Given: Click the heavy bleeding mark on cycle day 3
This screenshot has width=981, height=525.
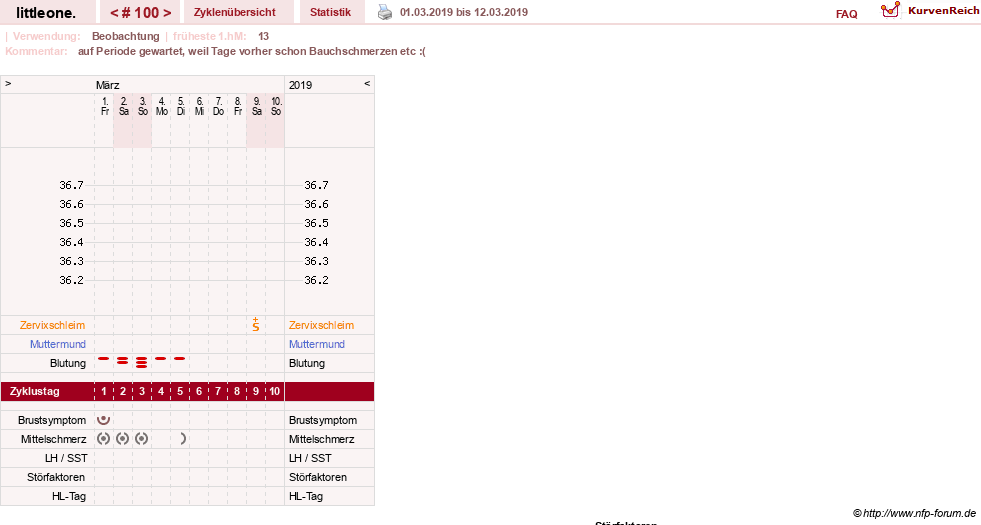Looking at the screenshot, I should [x=142, y=362].
